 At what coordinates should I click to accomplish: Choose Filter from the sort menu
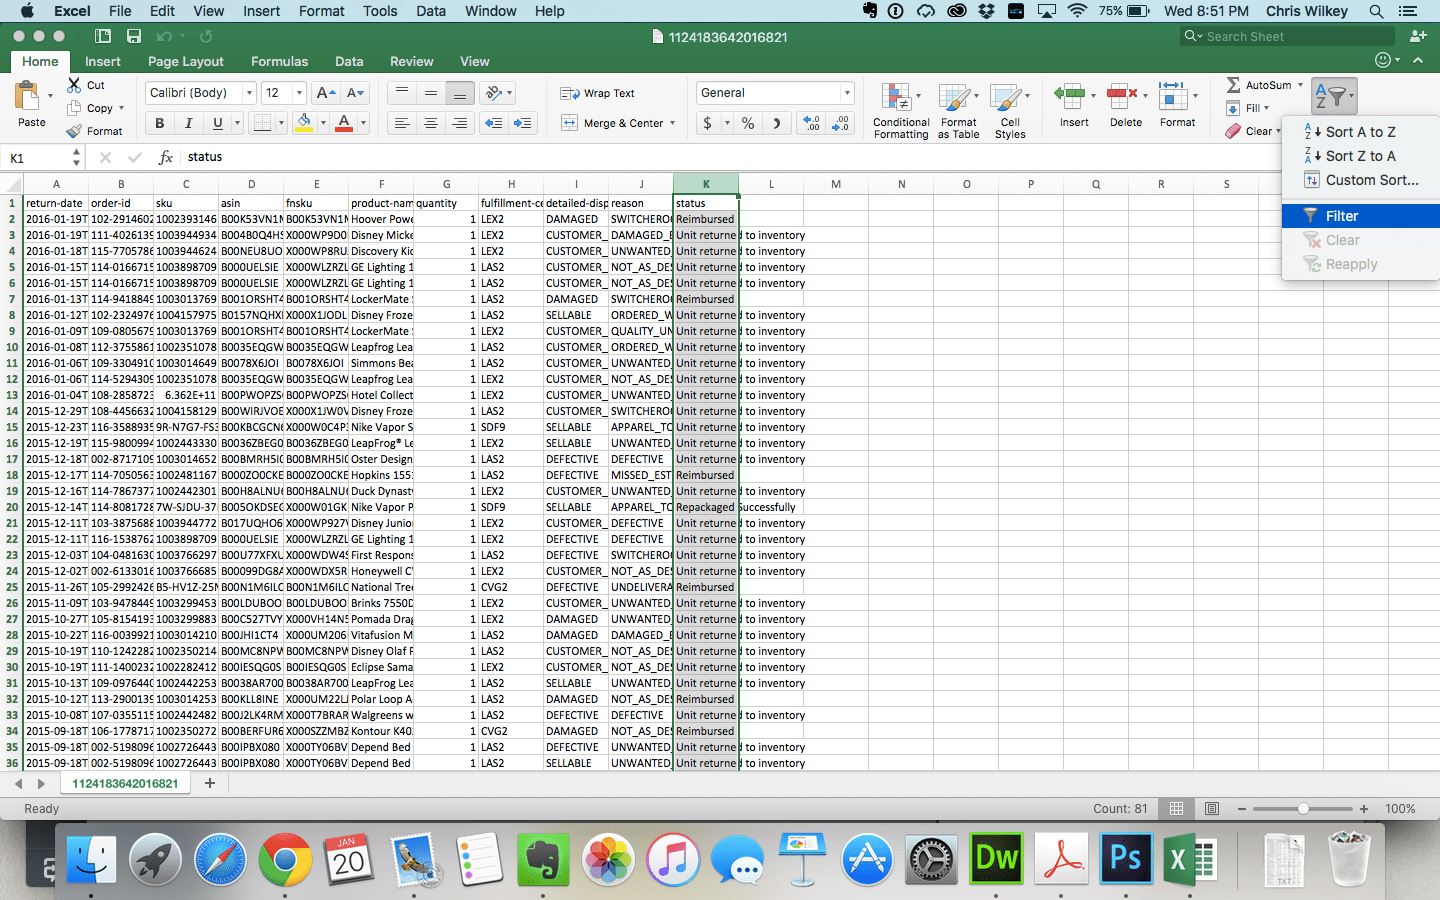[x=1341, y=216]
